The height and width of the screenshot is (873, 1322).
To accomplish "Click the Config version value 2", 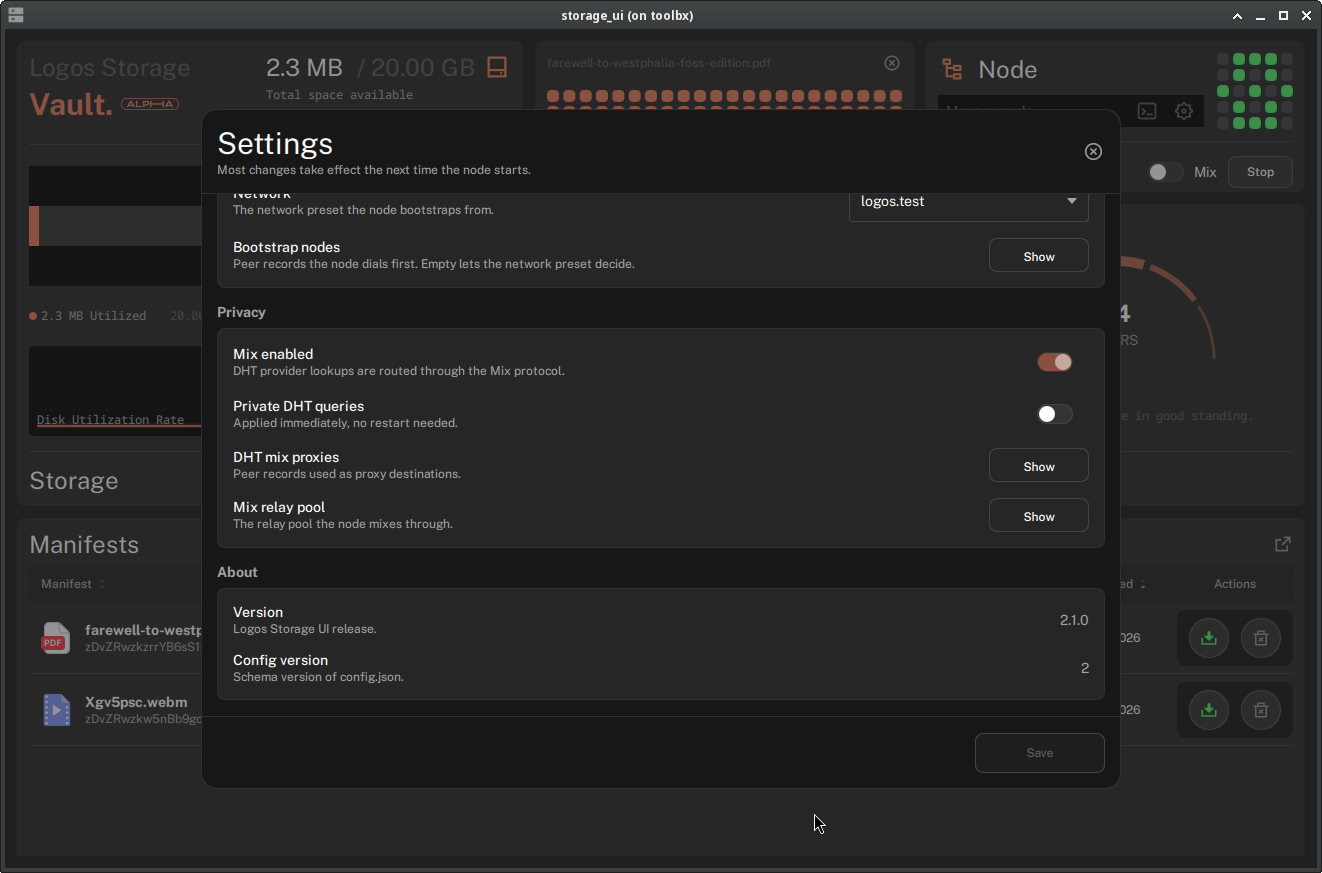I will [1085, 668].
